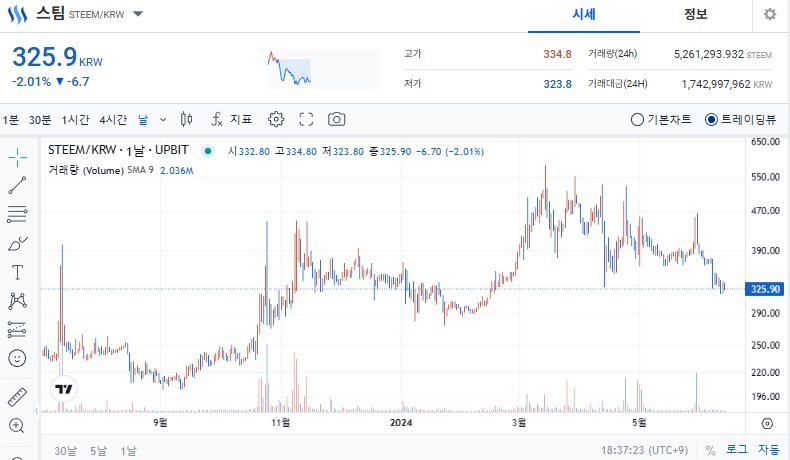This screenshot has height=460, width=790.
Task: Select the 1시간 chart interval
Action: pos(76,119)
